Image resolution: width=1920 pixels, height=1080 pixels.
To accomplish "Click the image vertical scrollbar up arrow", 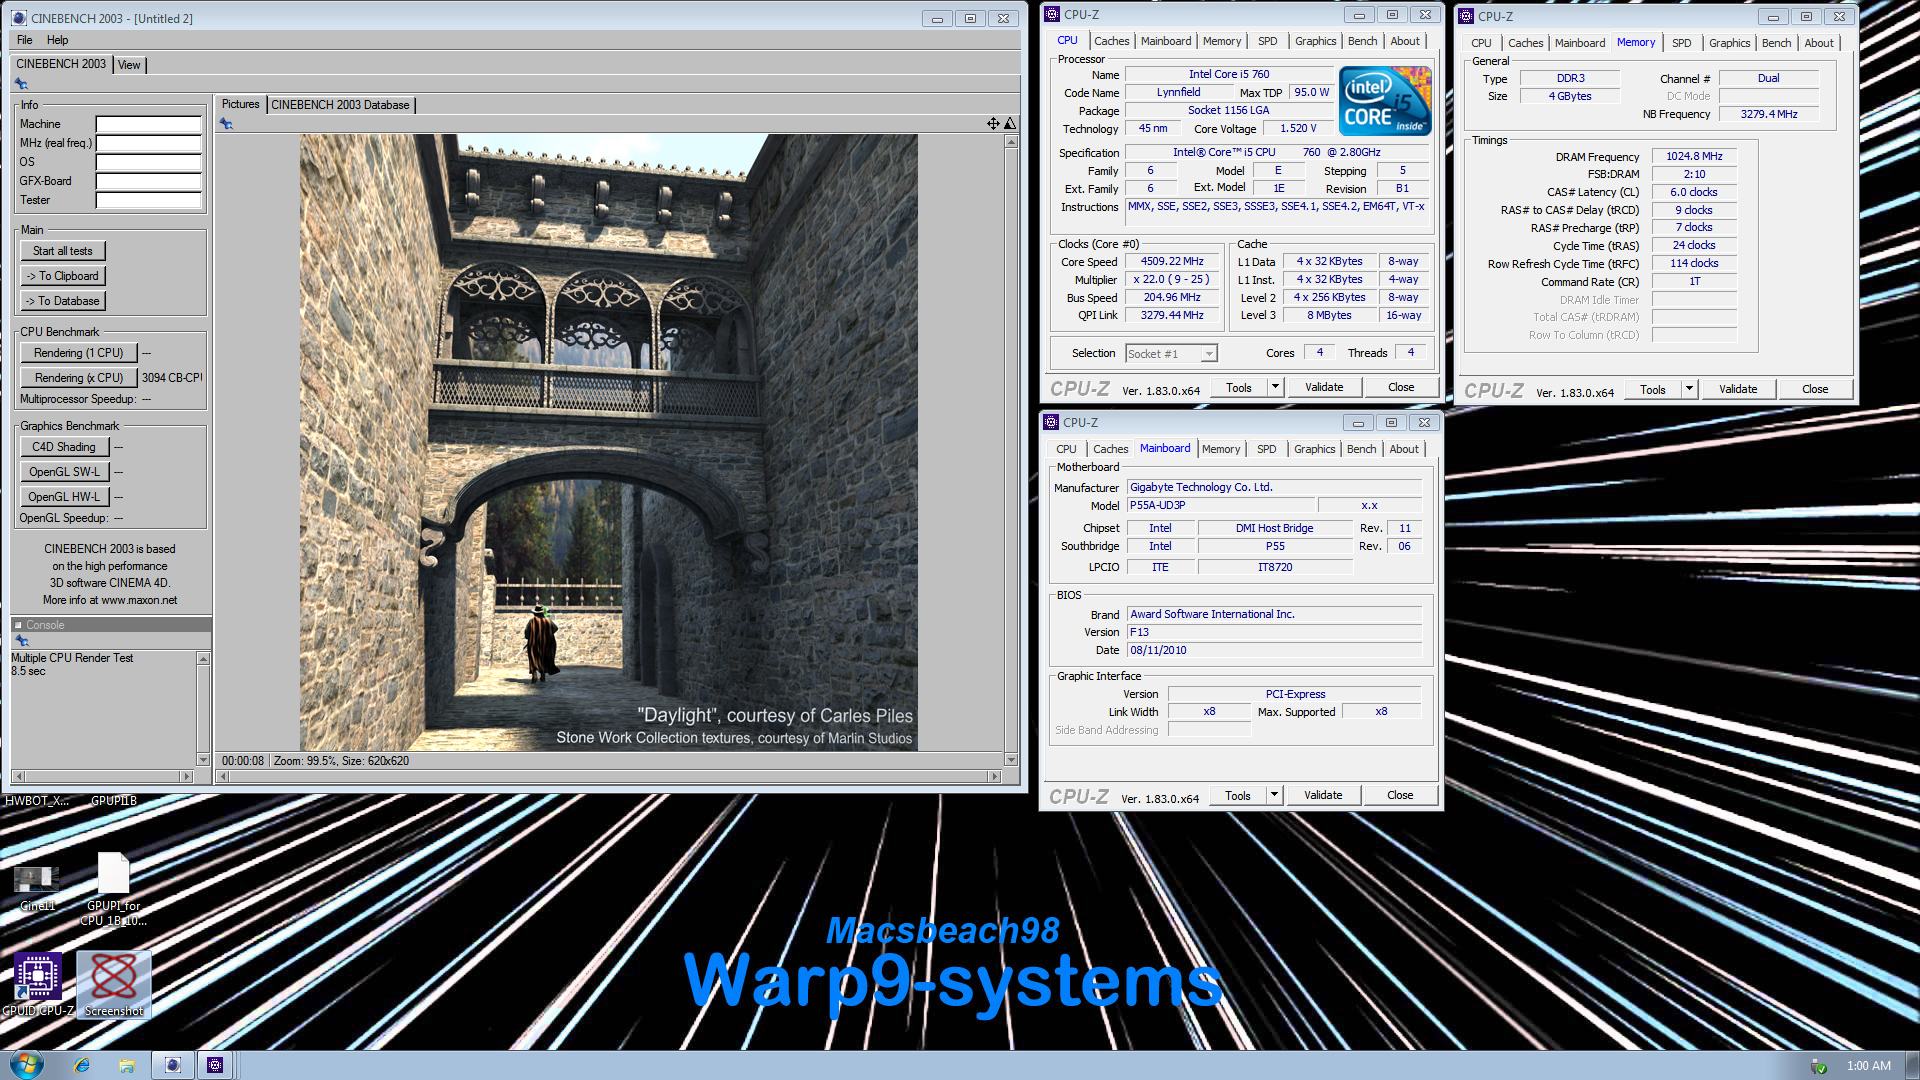I will (x=1011, y=142).
